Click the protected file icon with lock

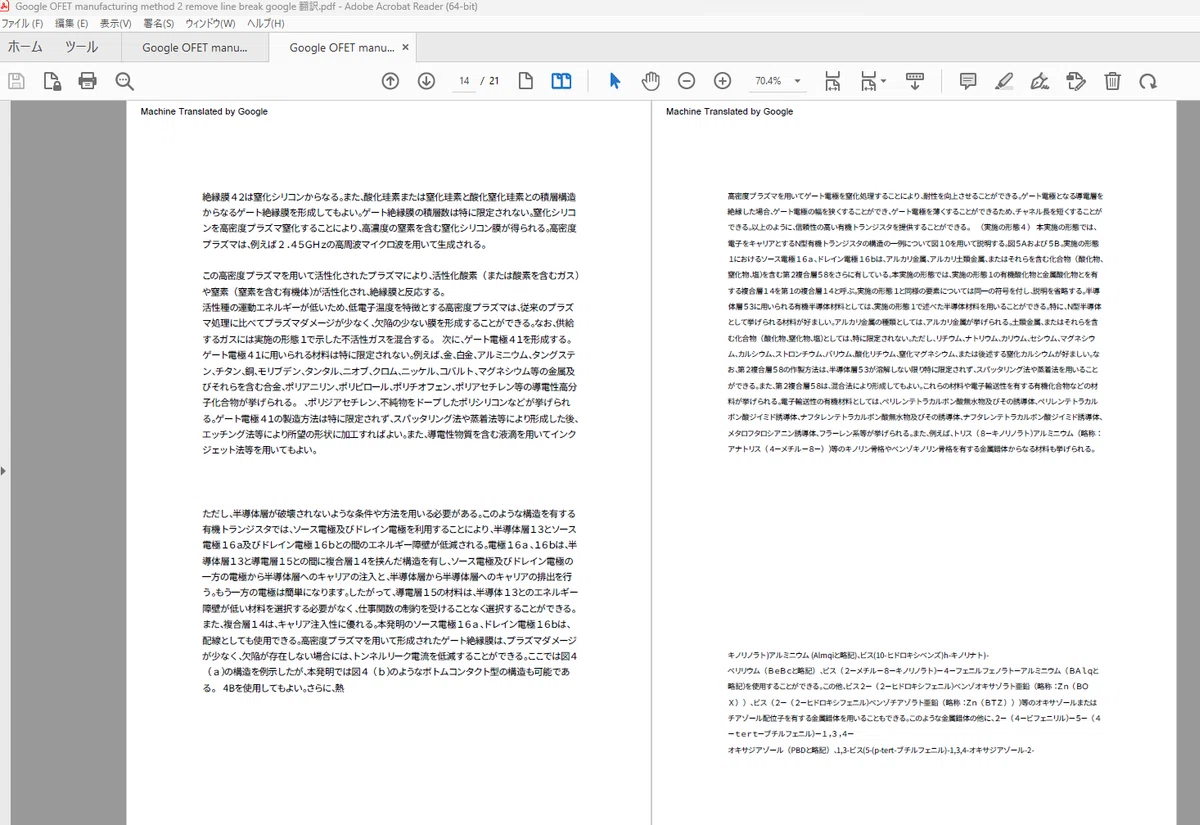pyautogui.click(x=51, y=81)
